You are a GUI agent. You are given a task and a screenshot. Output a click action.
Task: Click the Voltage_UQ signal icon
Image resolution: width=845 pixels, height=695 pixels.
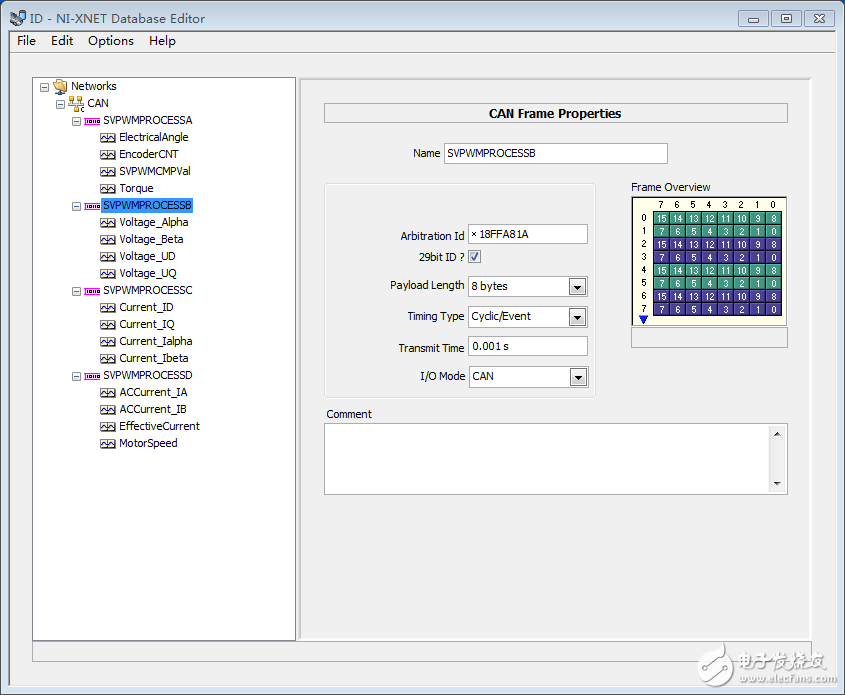click(x=108, y=274)
